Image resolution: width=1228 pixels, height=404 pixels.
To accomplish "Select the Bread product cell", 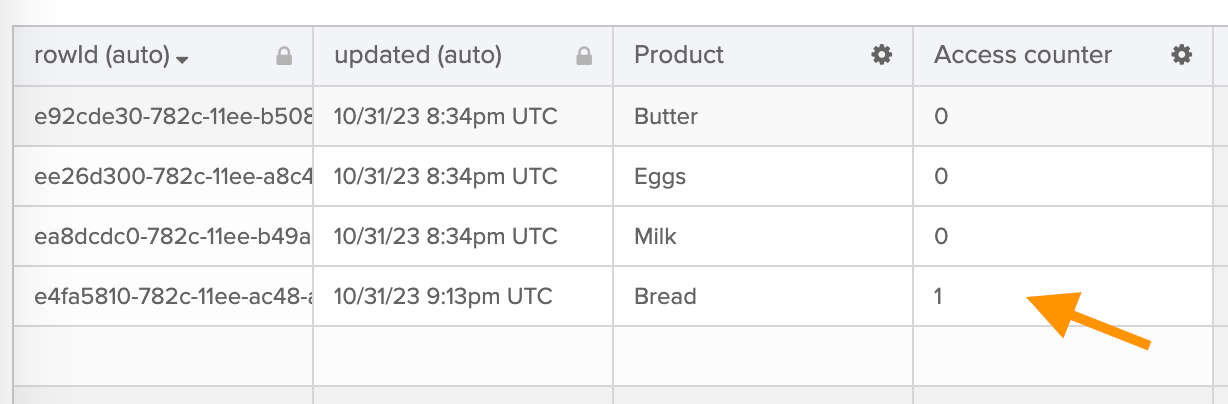I will pyautogui.click(x=665, y=296).
